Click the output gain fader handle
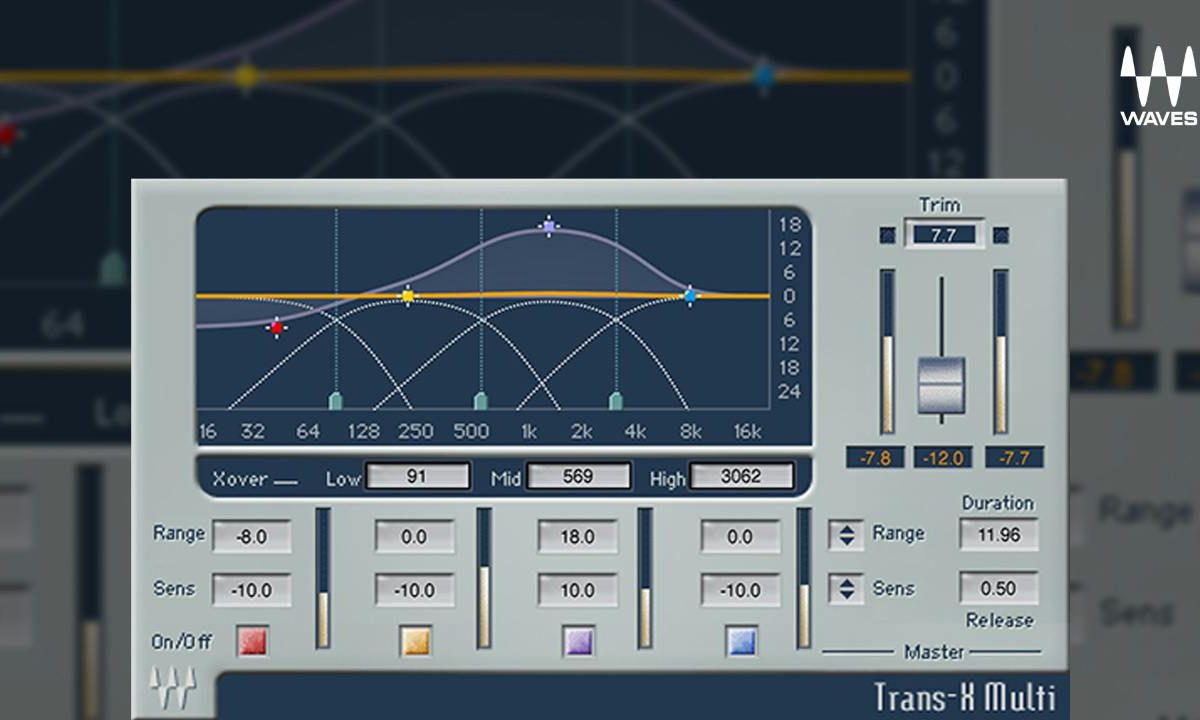 (x=941, y=384)
